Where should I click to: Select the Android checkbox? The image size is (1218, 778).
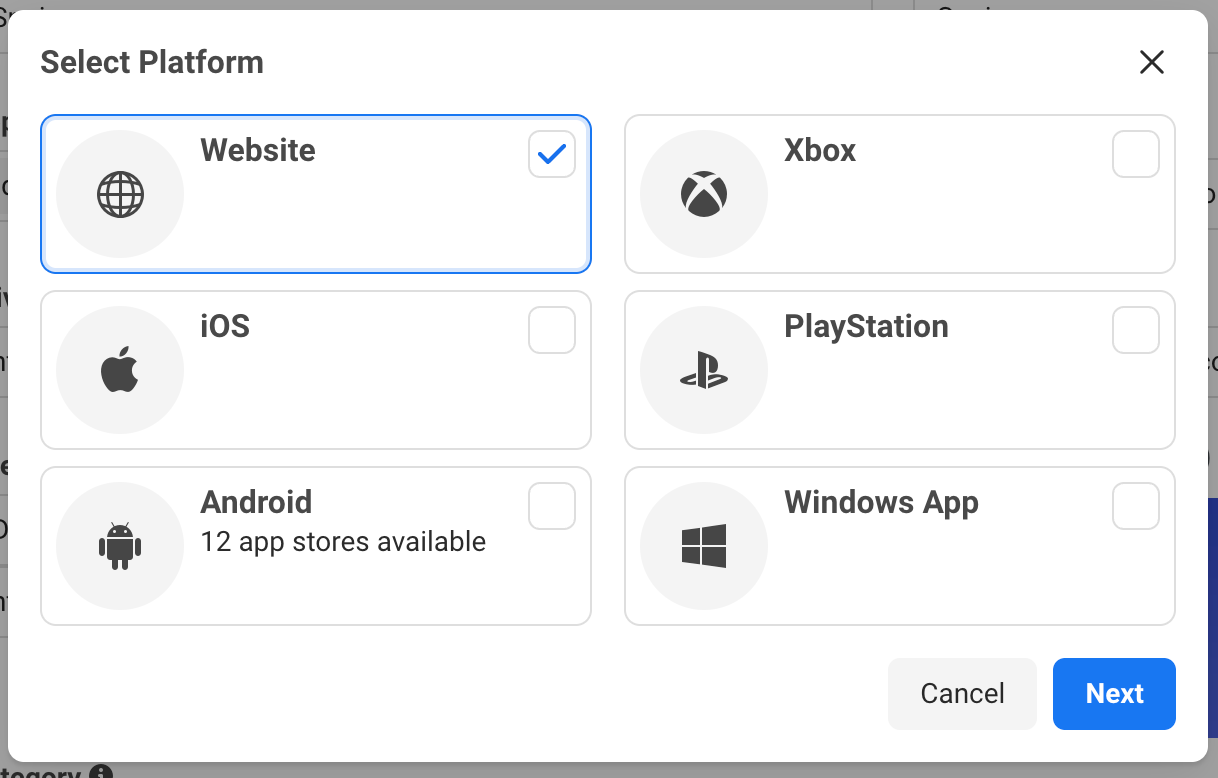pos(552,506)
